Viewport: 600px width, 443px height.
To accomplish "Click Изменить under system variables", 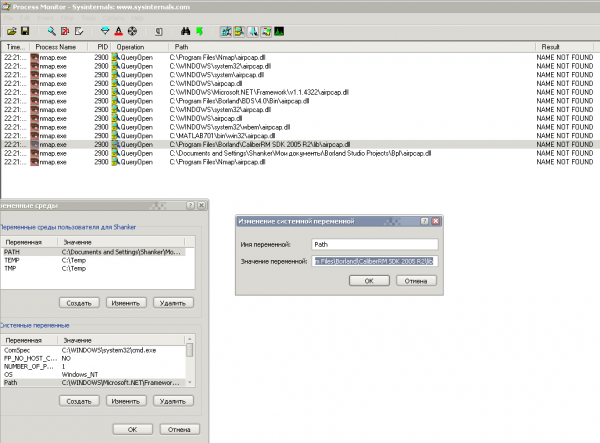I will 126,401.
